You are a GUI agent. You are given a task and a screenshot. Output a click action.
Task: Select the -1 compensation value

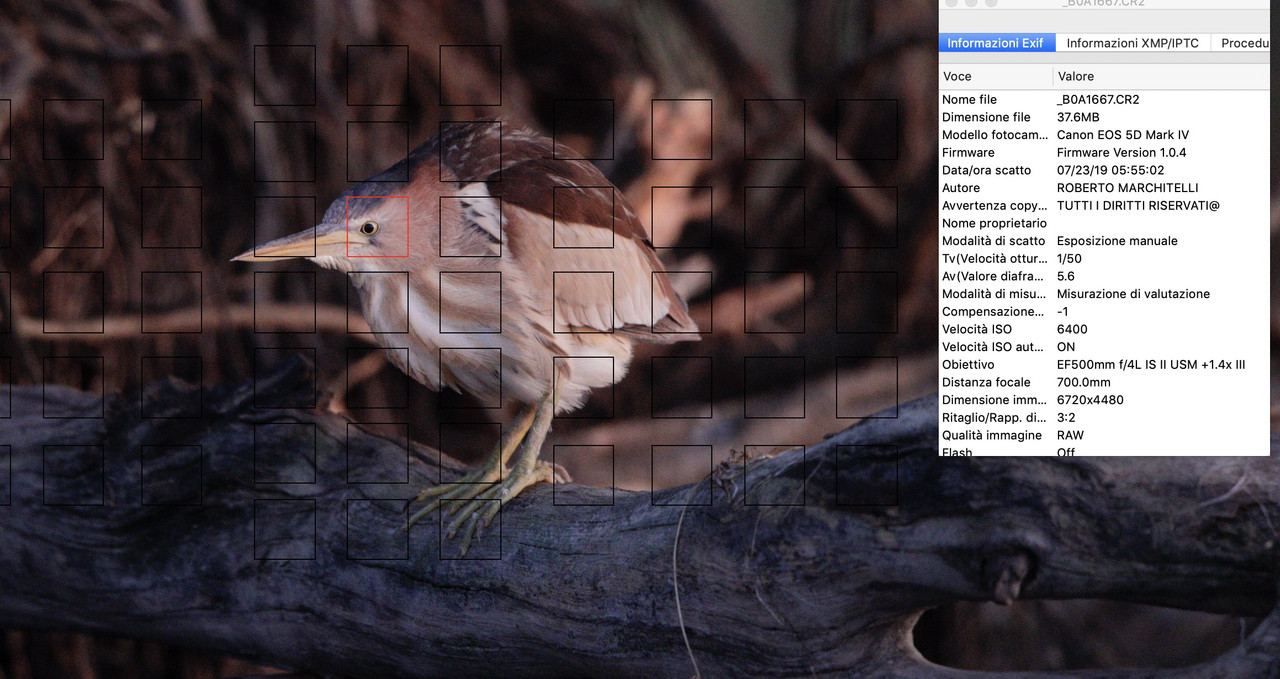(1063, 312)
